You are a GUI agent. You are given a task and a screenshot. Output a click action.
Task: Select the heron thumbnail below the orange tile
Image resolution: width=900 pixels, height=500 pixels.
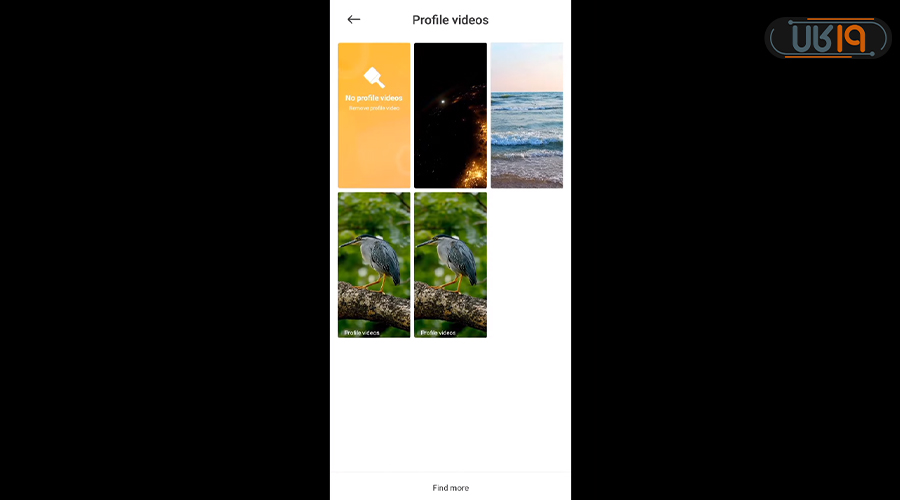pos(374,265)
